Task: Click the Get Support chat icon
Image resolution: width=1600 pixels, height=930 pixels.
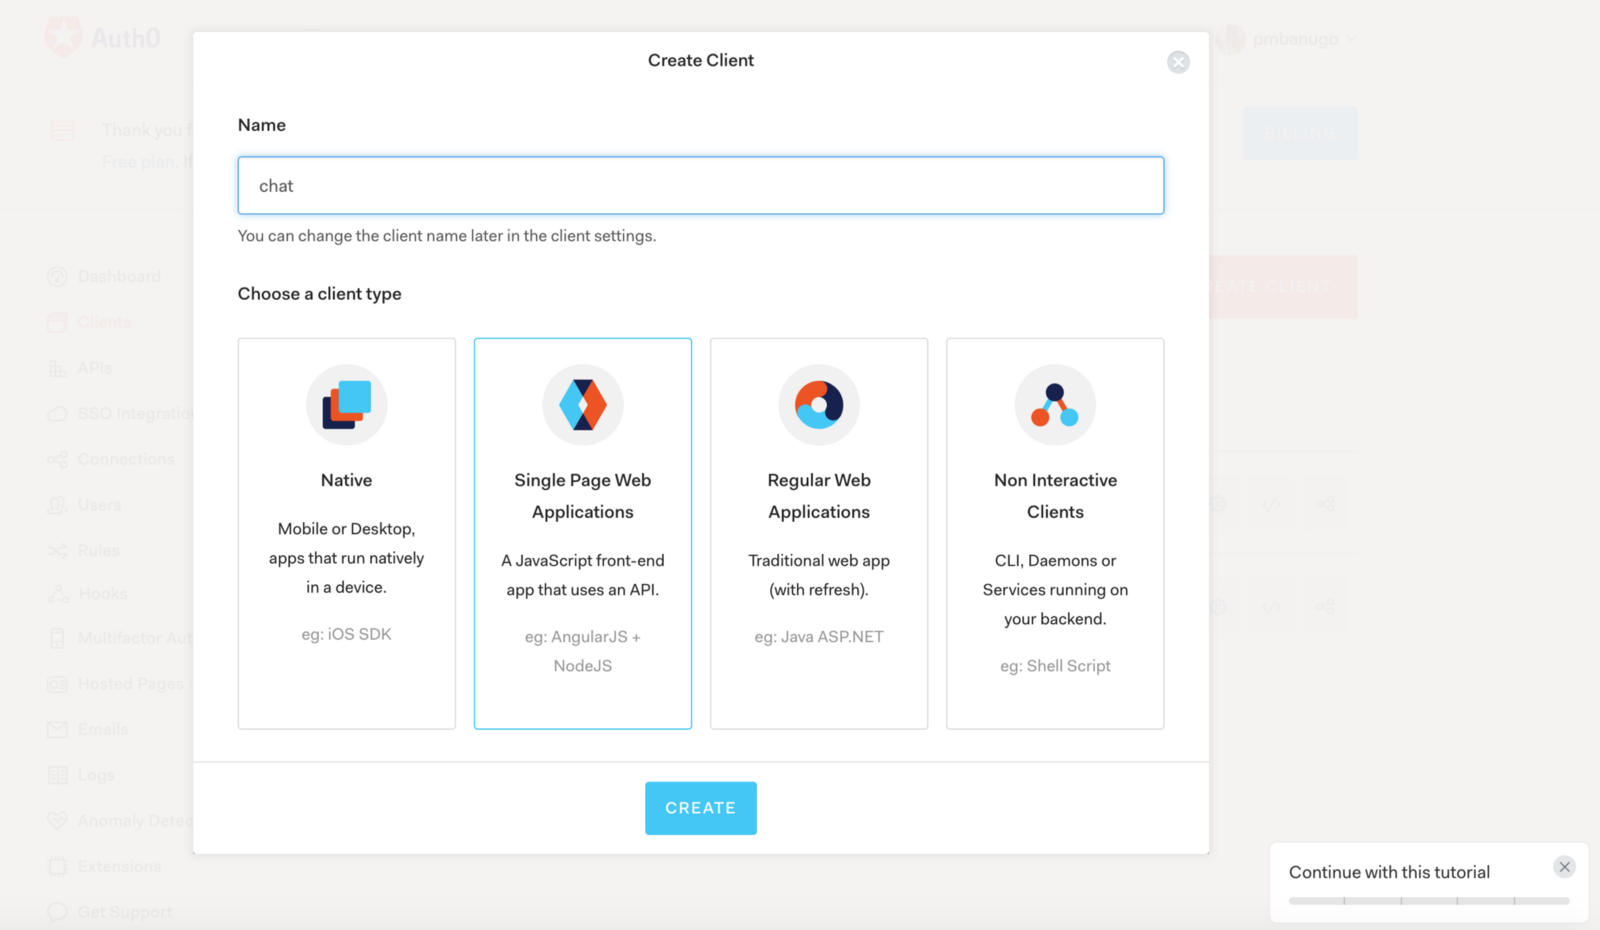Action: coord(57,912)
